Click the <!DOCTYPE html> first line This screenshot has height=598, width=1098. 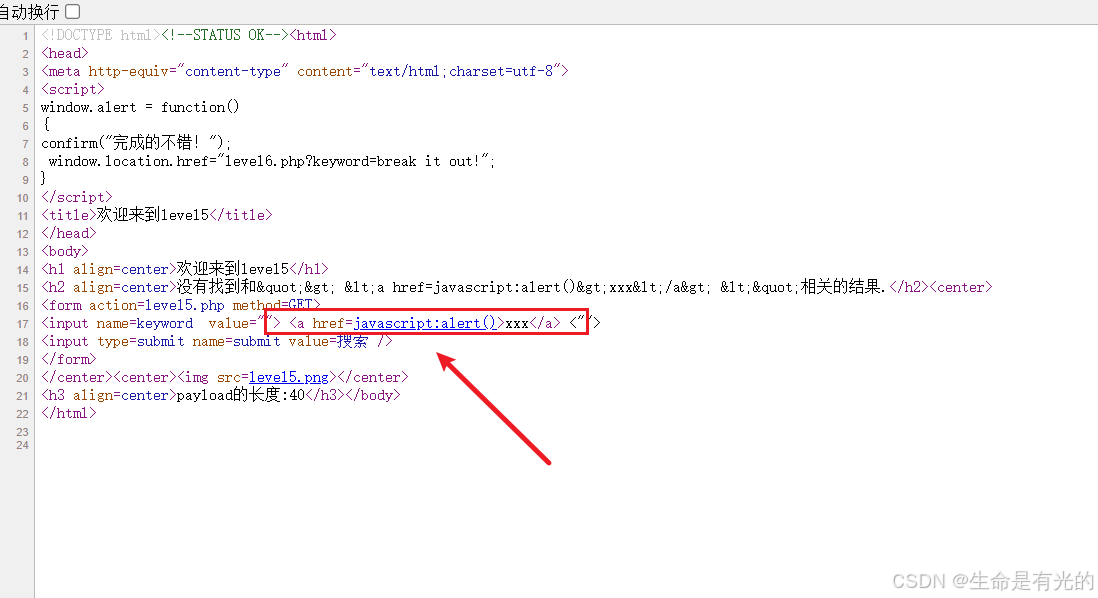point(188,35)
